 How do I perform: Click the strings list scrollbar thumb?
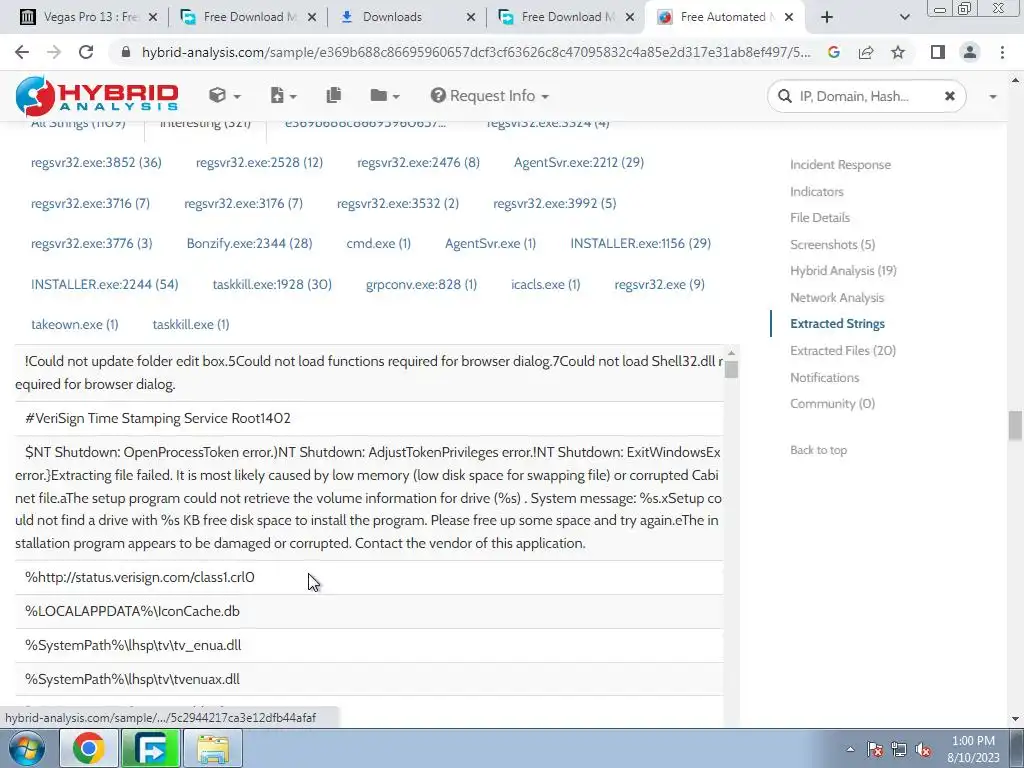[x=731, y=370]
